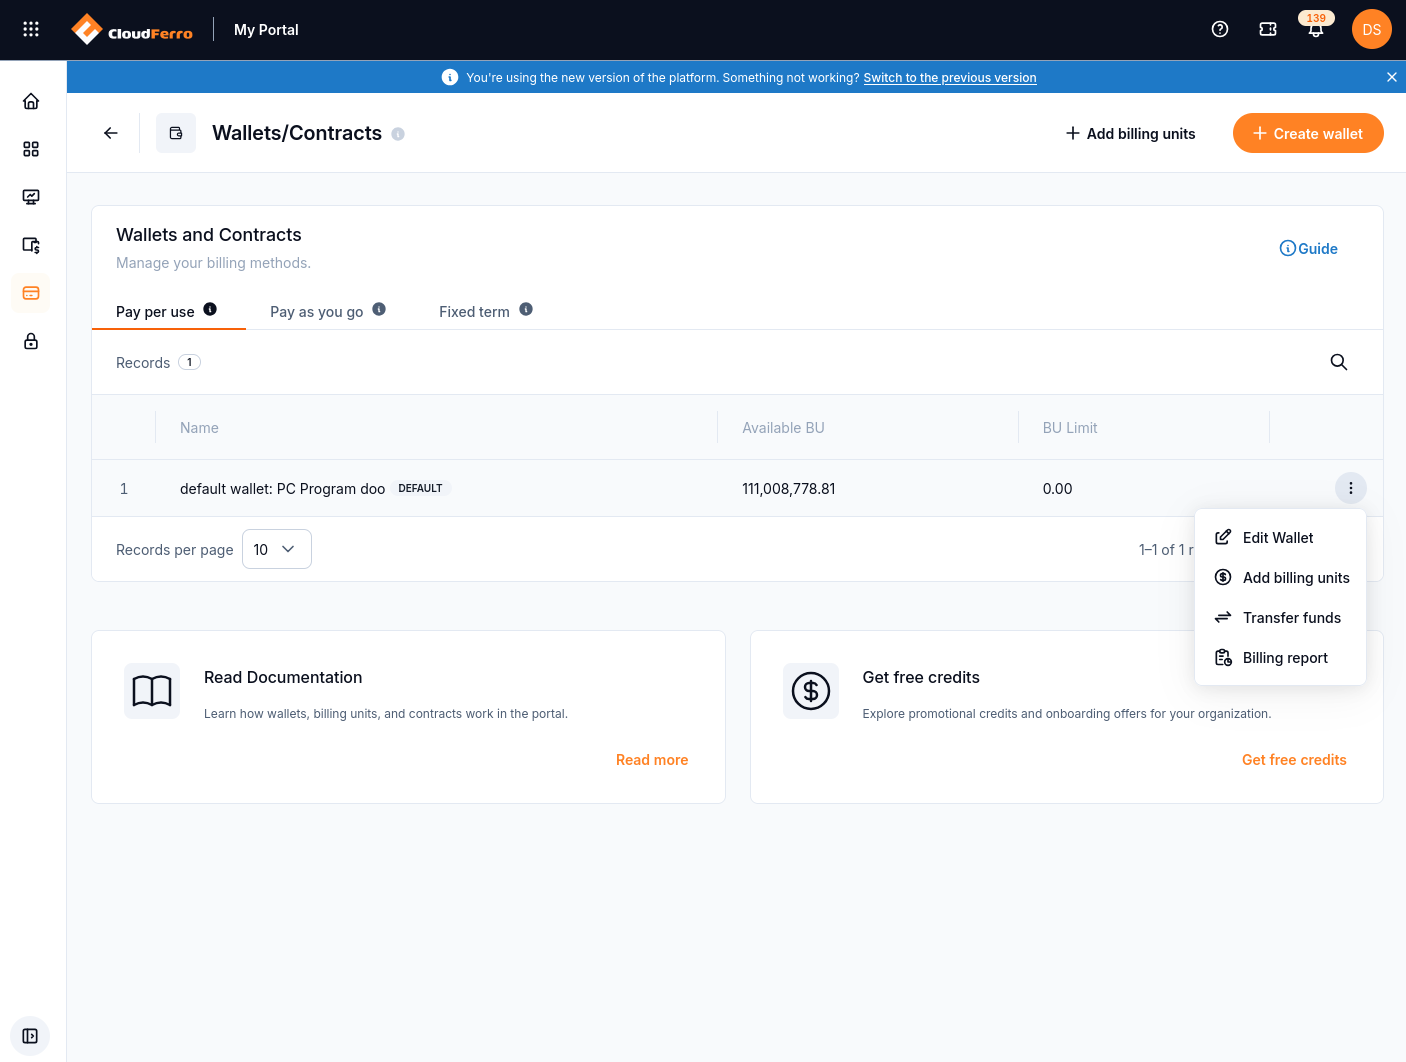Viewport: 1406px width, 1062px height.
Task: Choose Add billing units in context menu
Action: tap(1280, 578)
